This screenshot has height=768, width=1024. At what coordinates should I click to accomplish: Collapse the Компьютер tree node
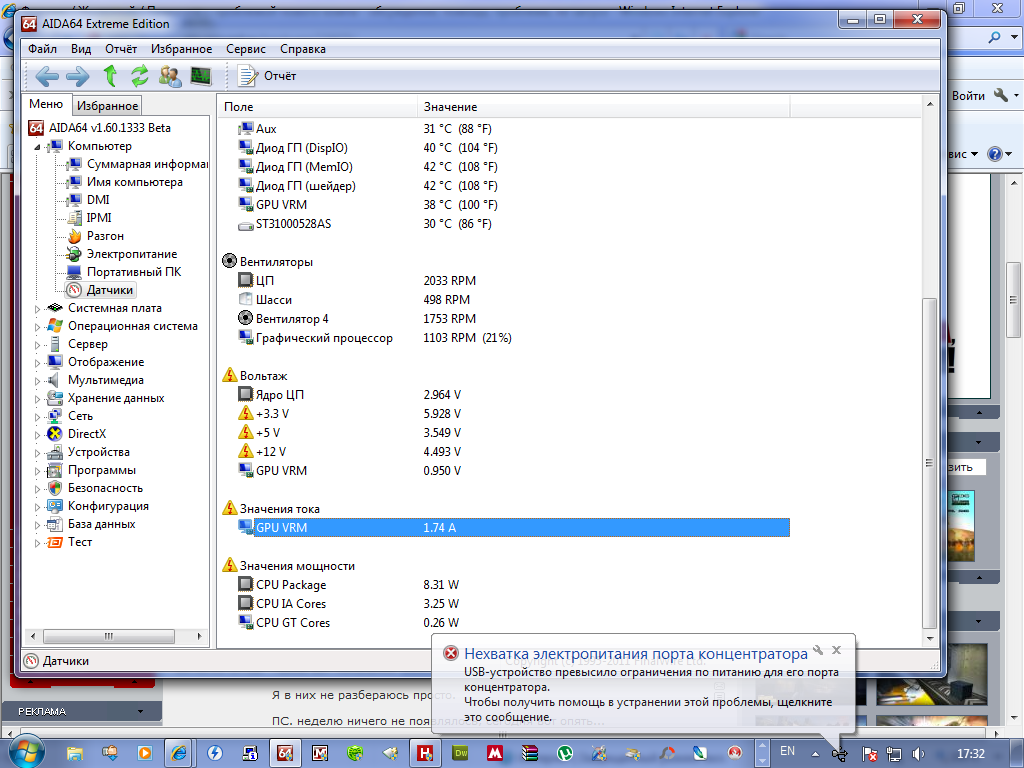[37, 147]
